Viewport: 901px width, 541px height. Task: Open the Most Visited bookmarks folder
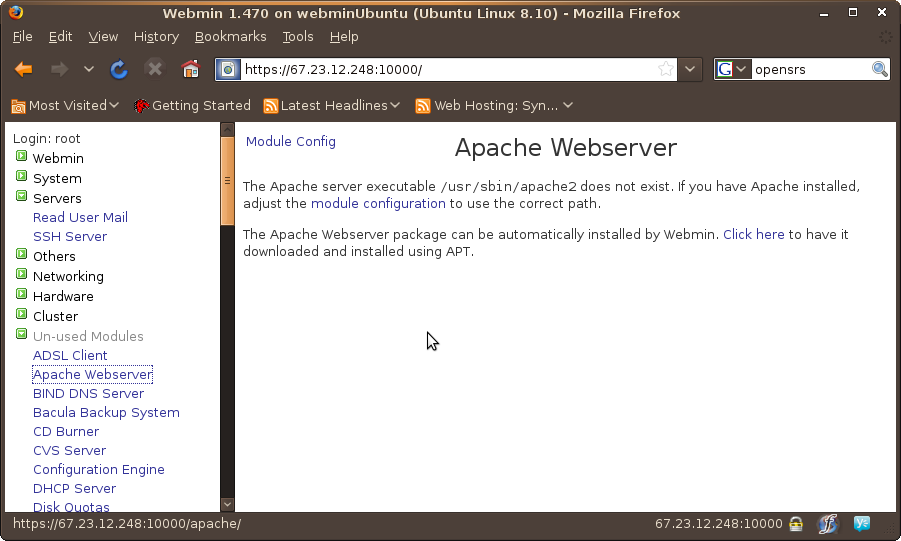click(65, 106)
